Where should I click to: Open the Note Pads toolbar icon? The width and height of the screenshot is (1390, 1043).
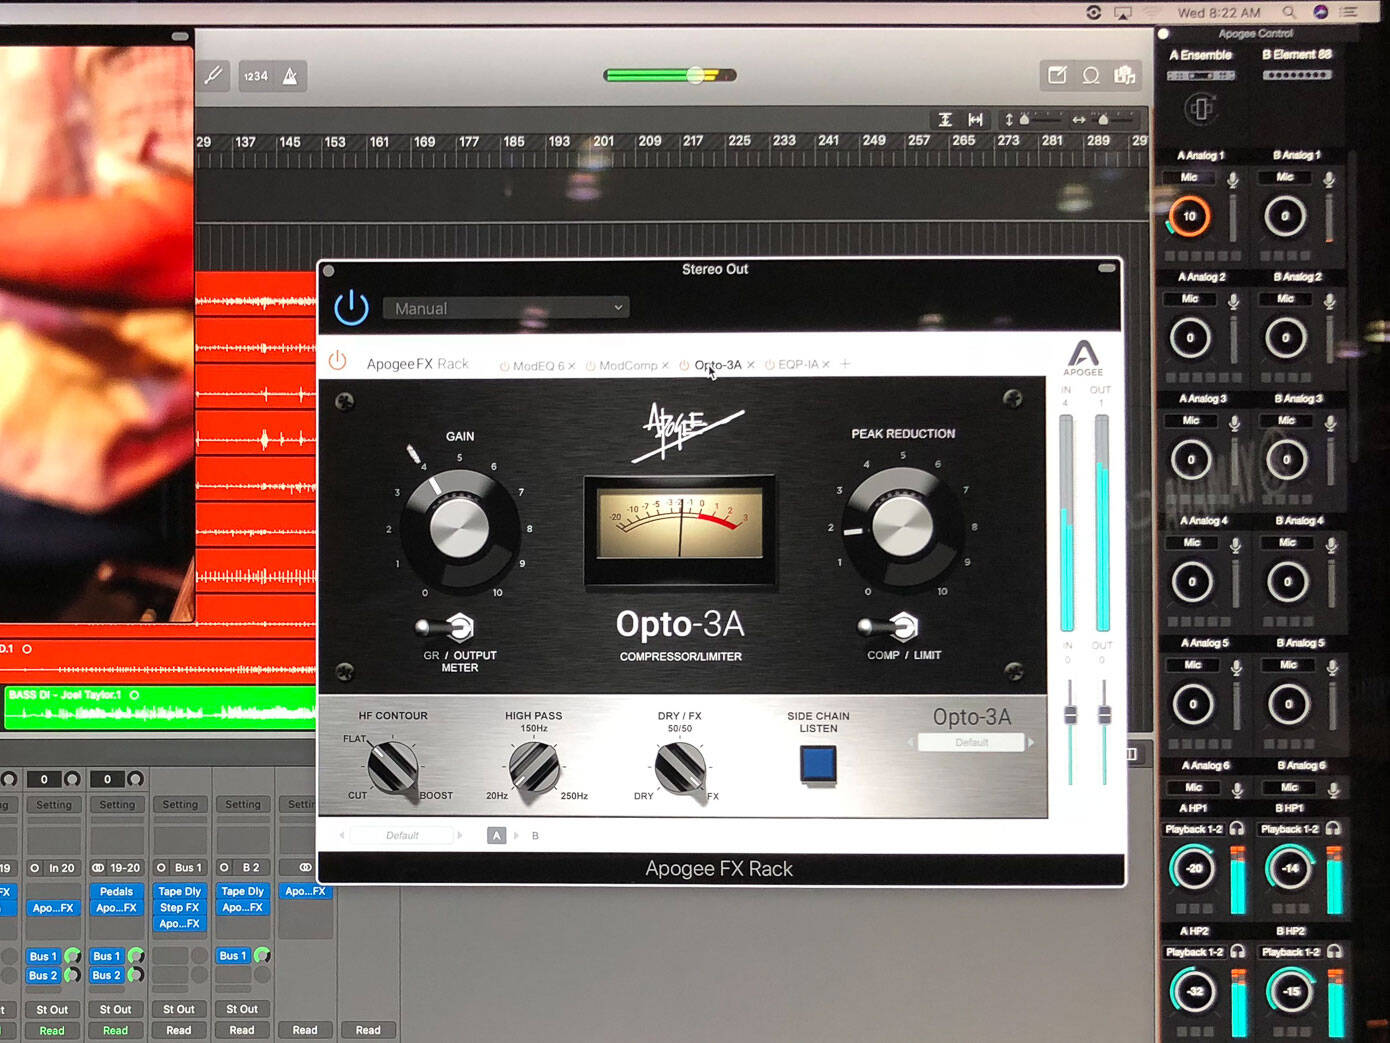pyautogui.click(x=1057, y=75)
